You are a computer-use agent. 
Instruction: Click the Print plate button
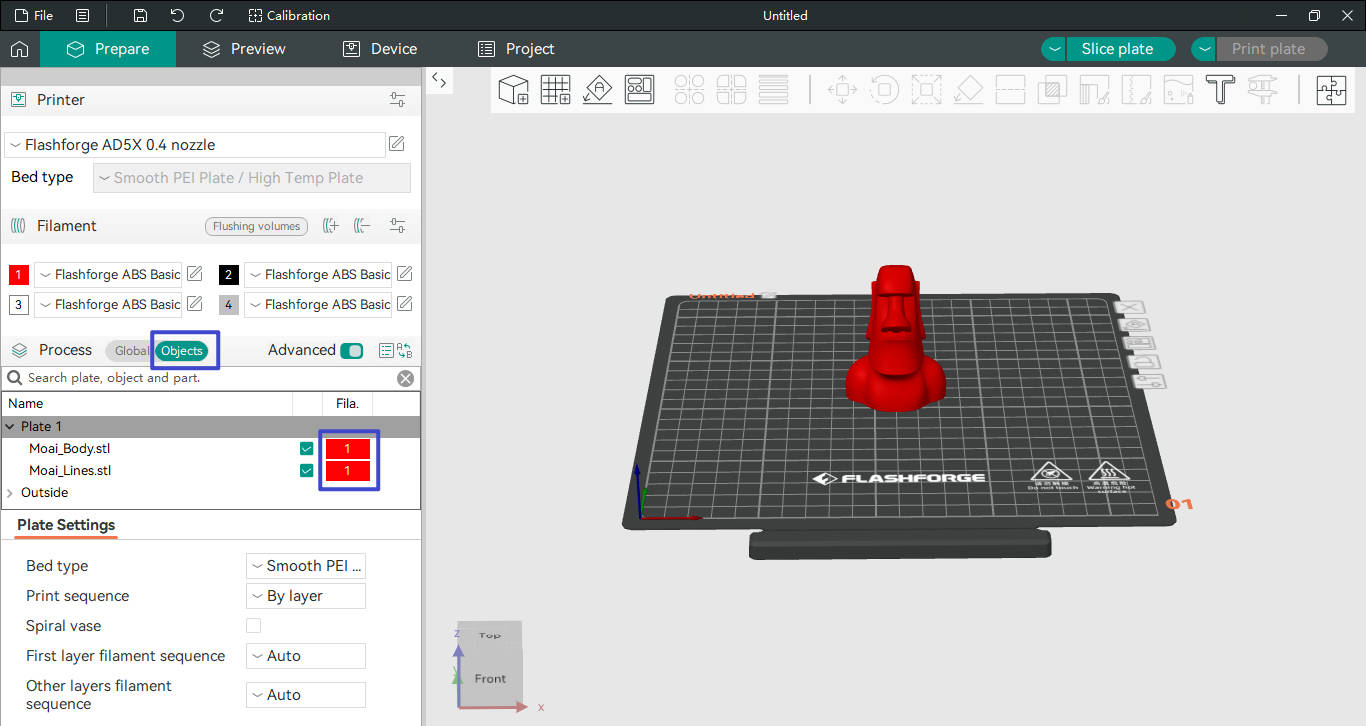click(x=1271, y=49)
